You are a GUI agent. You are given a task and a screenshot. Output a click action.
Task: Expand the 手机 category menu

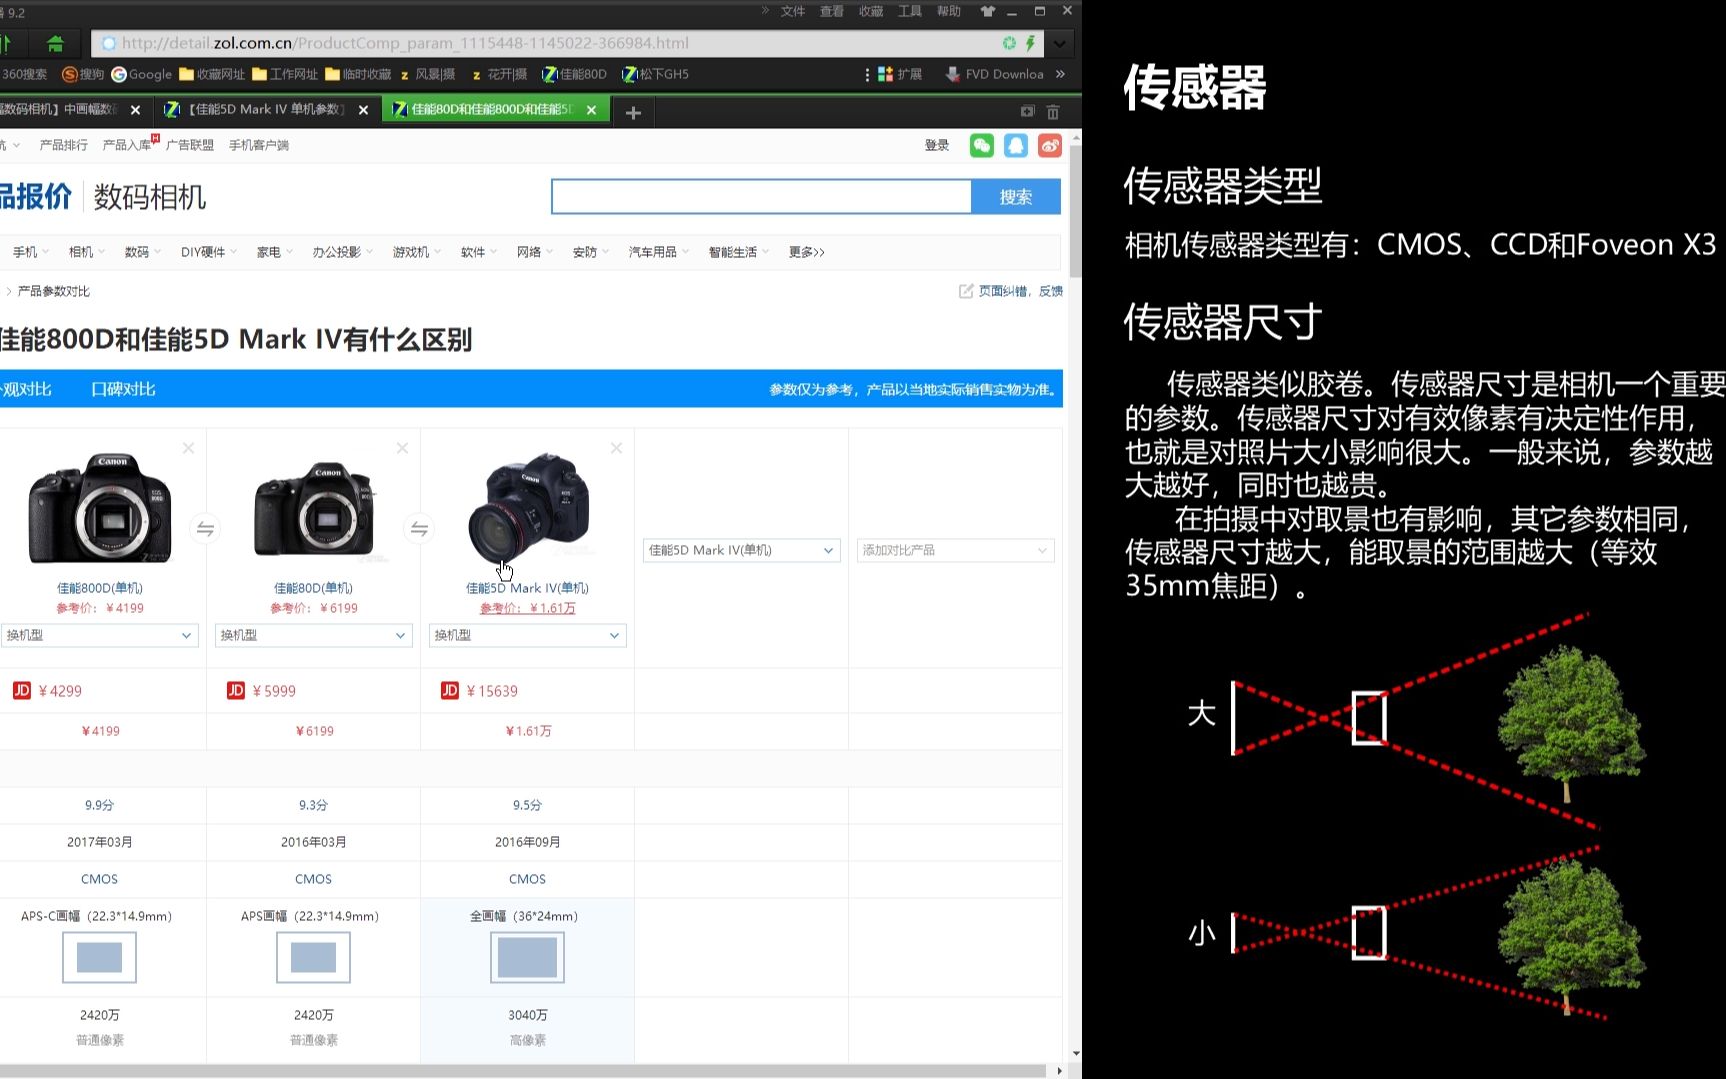(30, 252)
